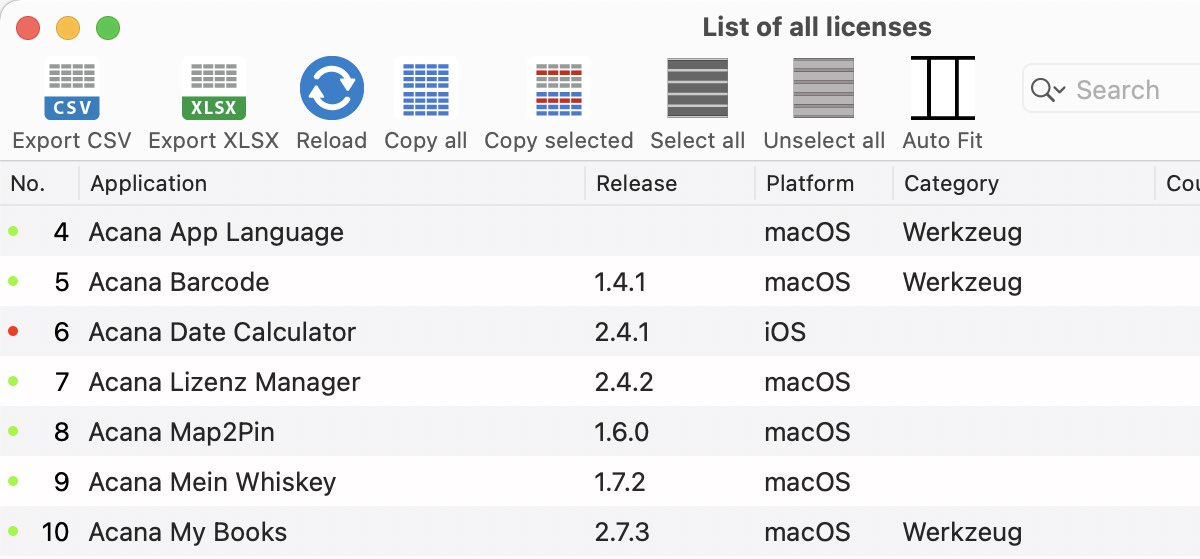The image size is (1200, 559).
Task: Click the Auto Fit columns icon
Action: coord(943,89)
